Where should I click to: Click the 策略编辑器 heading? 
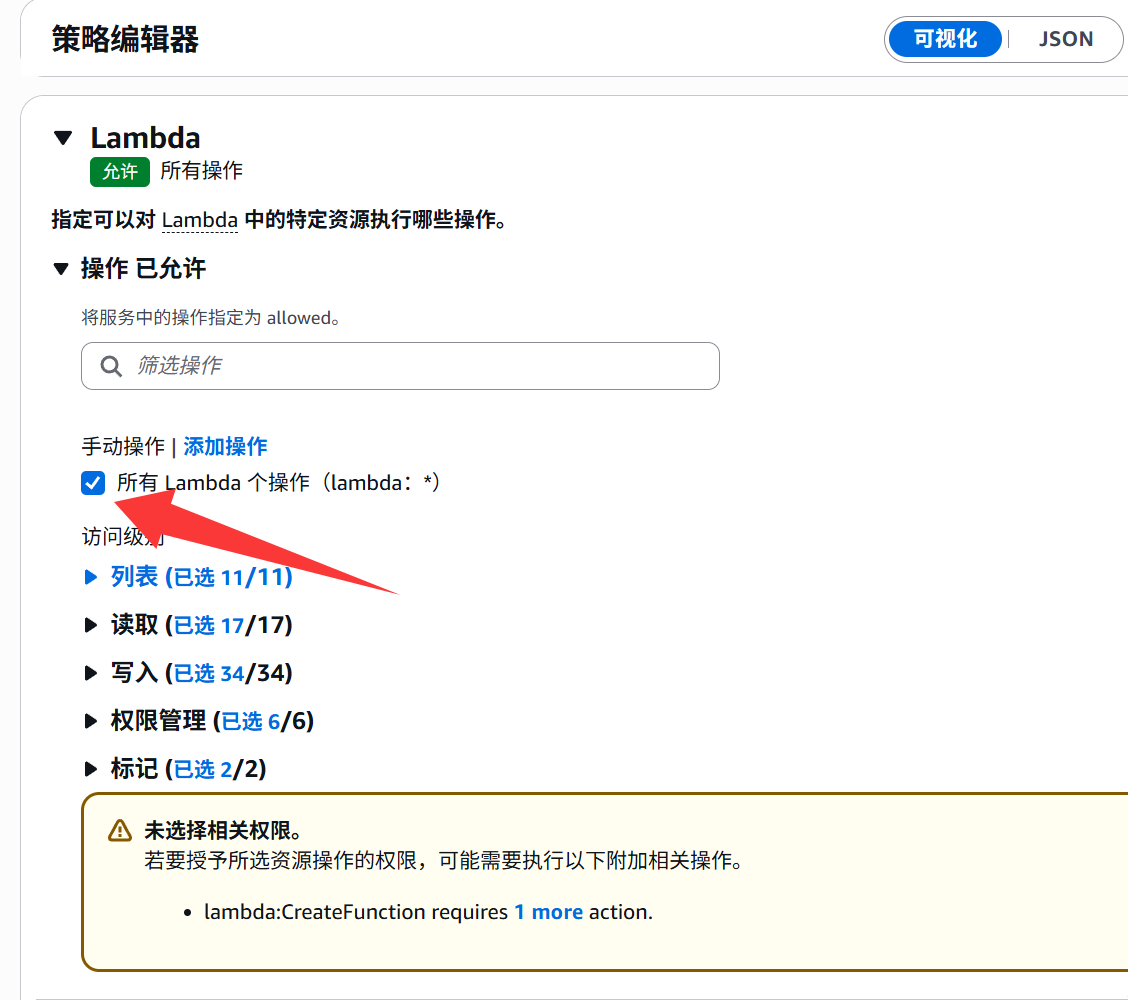coord(125,40)
